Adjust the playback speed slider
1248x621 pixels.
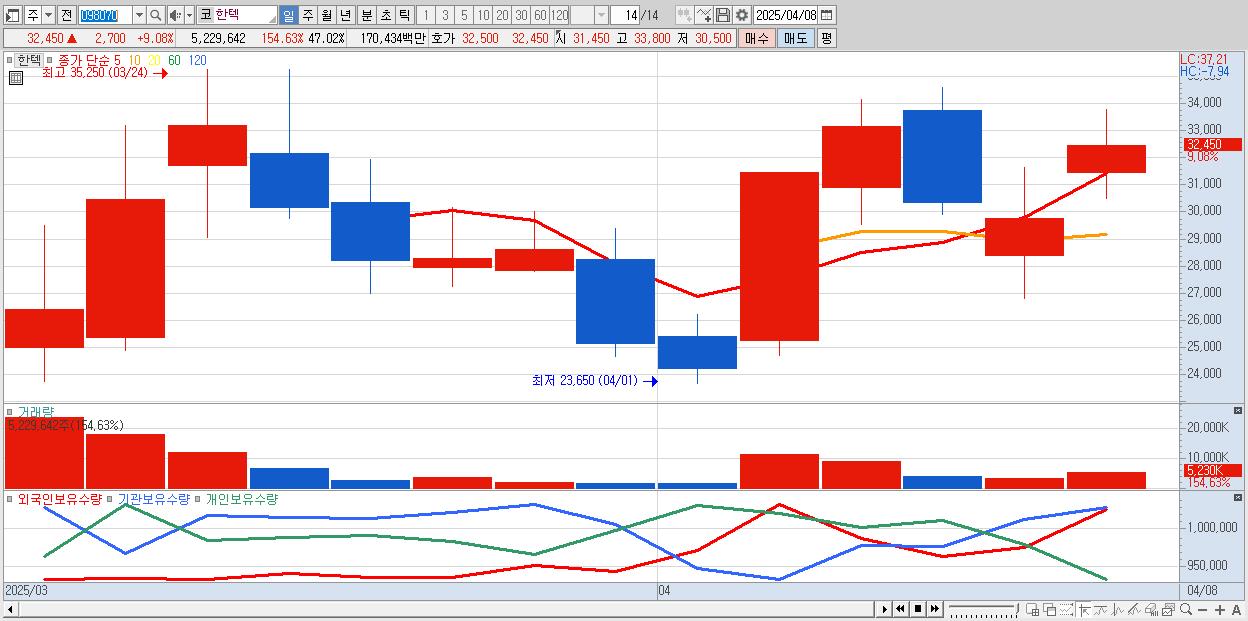click(x=984, y=609)
